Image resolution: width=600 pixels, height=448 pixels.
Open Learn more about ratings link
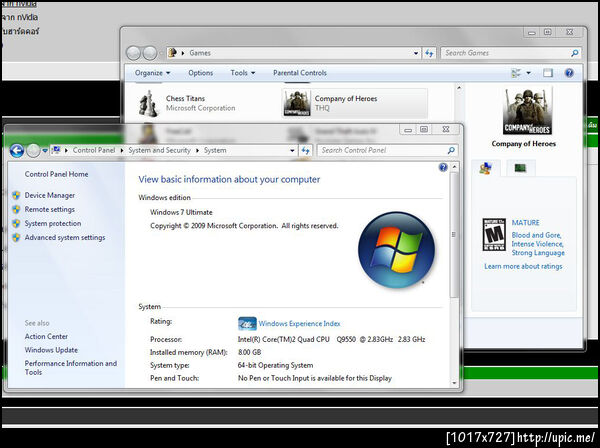pos(523,266)
